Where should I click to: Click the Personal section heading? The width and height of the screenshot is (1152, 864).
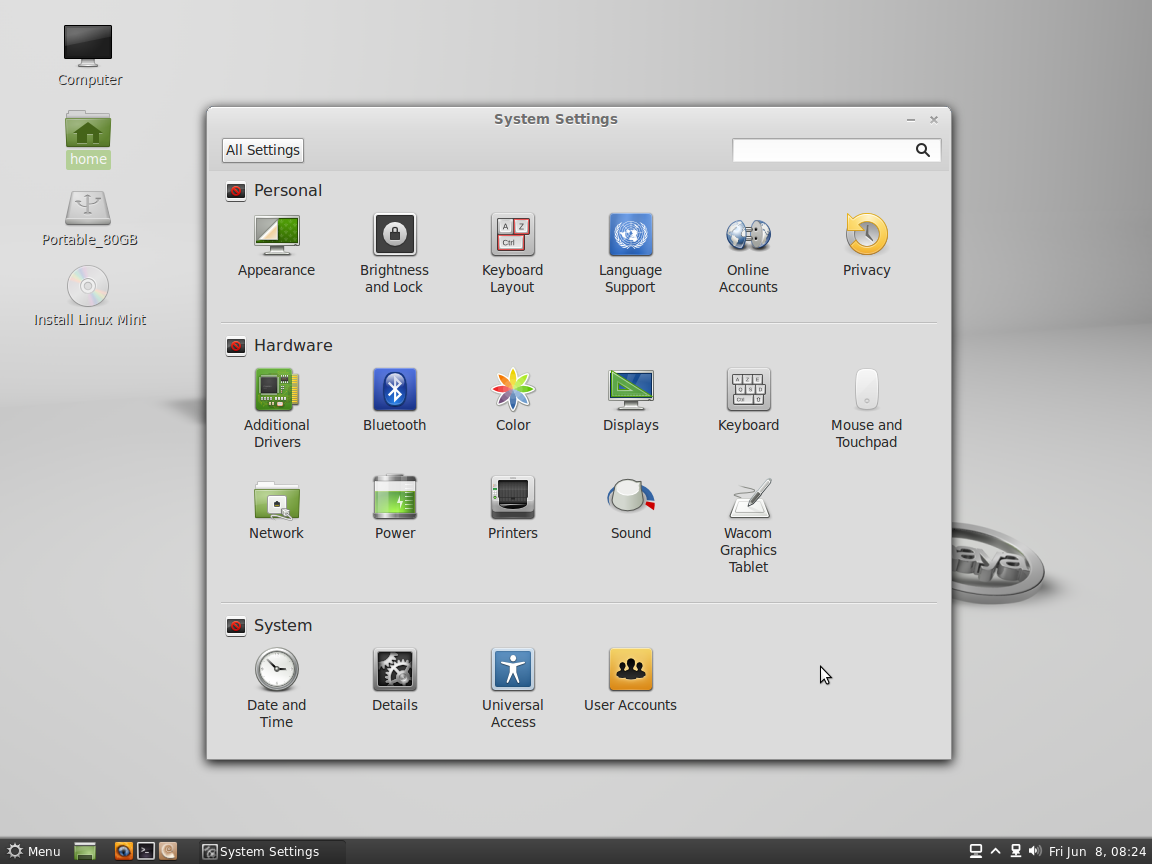[288, 190]
